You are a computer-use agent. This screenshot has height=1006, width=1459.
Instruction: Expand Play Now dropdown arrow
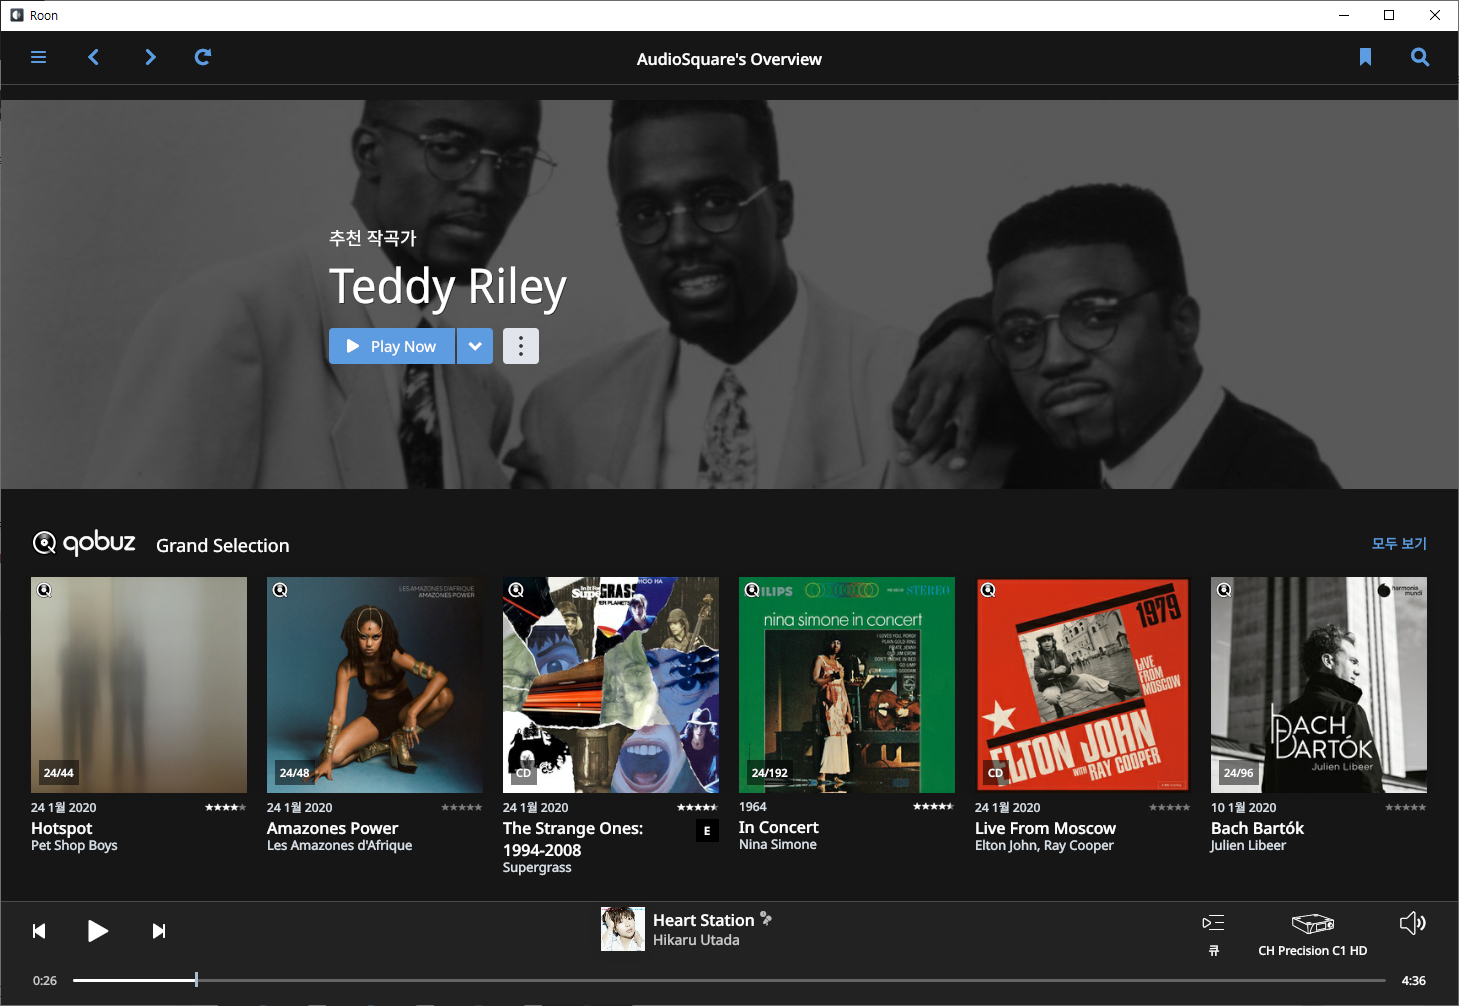pyautogui.click(x=475, y=346)
